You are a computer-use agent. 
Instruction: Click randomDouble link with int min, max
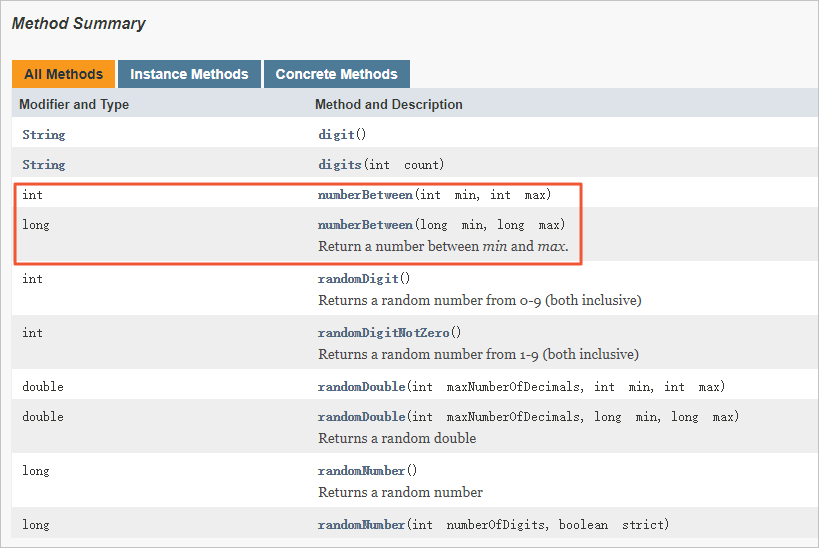pos(361,387)
